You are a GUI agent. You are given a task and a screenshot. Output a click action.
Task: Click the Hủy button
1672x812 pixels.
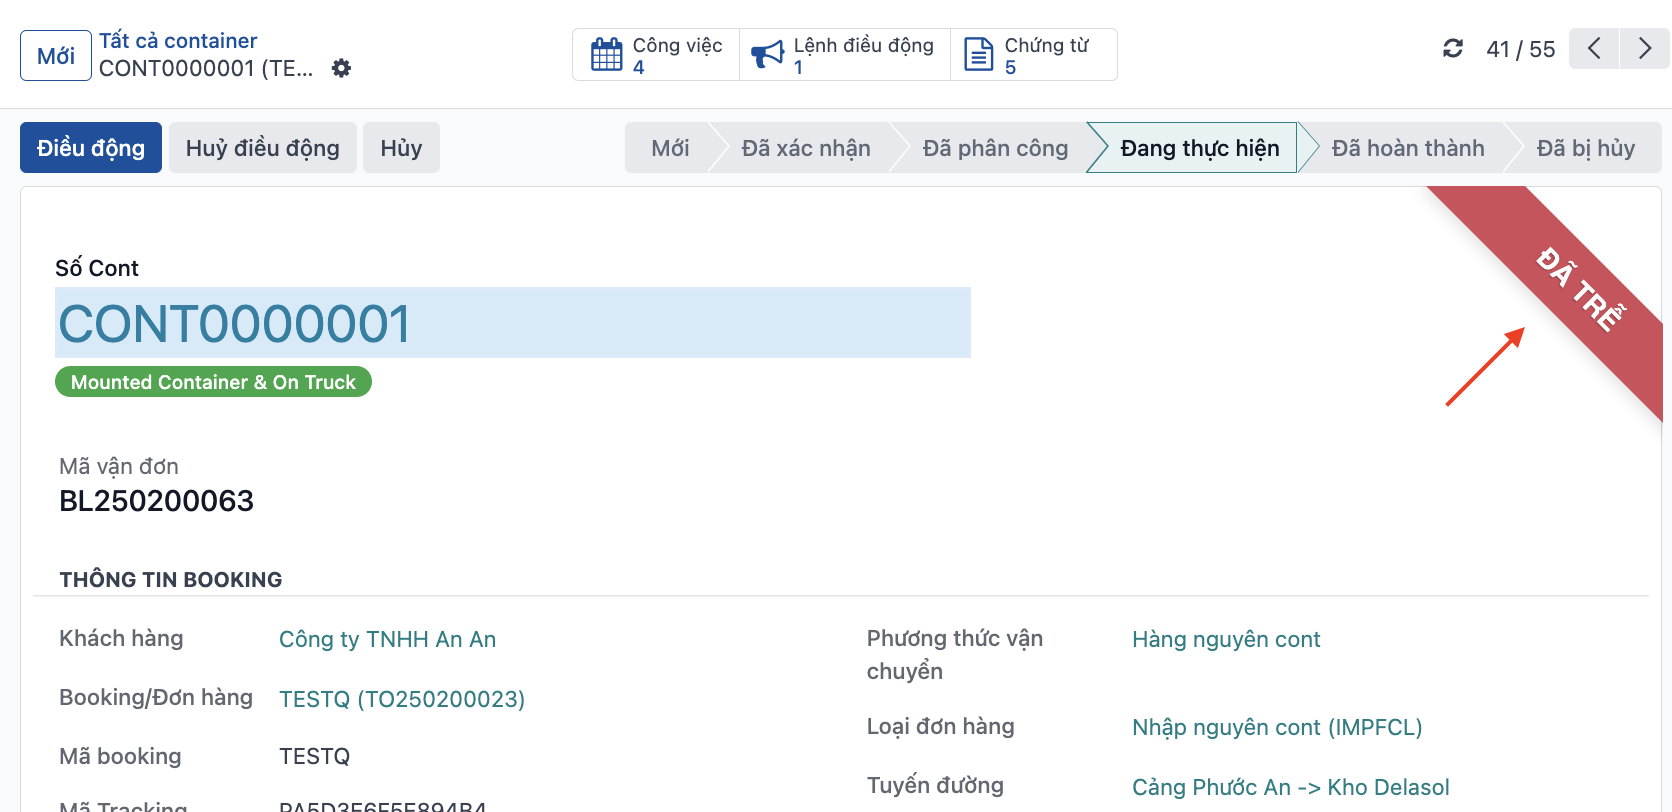[x=401, y=148]
